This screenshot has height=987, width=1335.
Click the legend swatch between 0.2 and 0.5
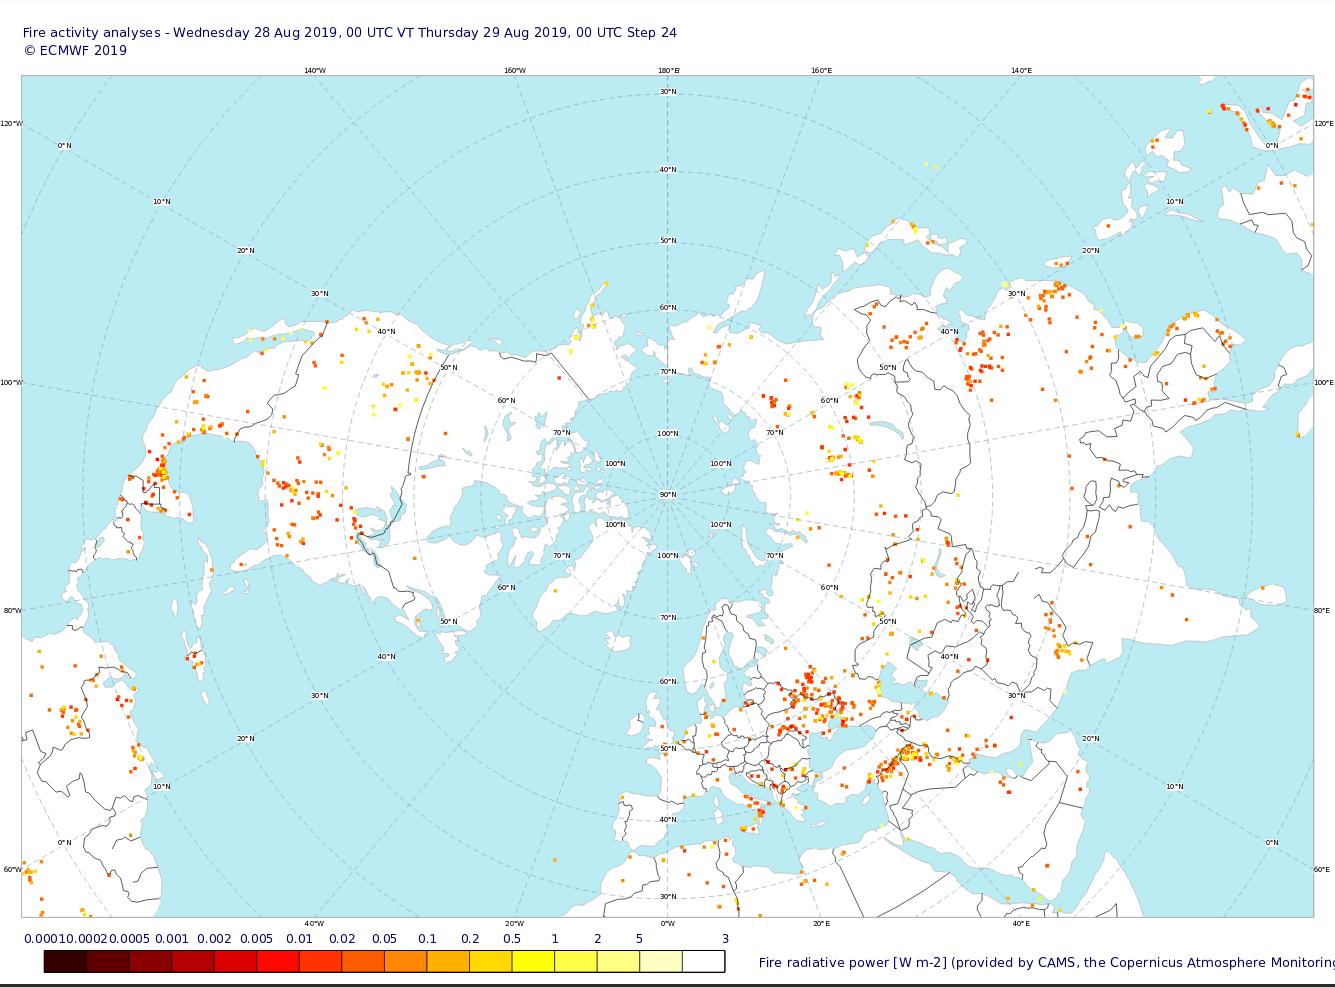tap(490, 962)
